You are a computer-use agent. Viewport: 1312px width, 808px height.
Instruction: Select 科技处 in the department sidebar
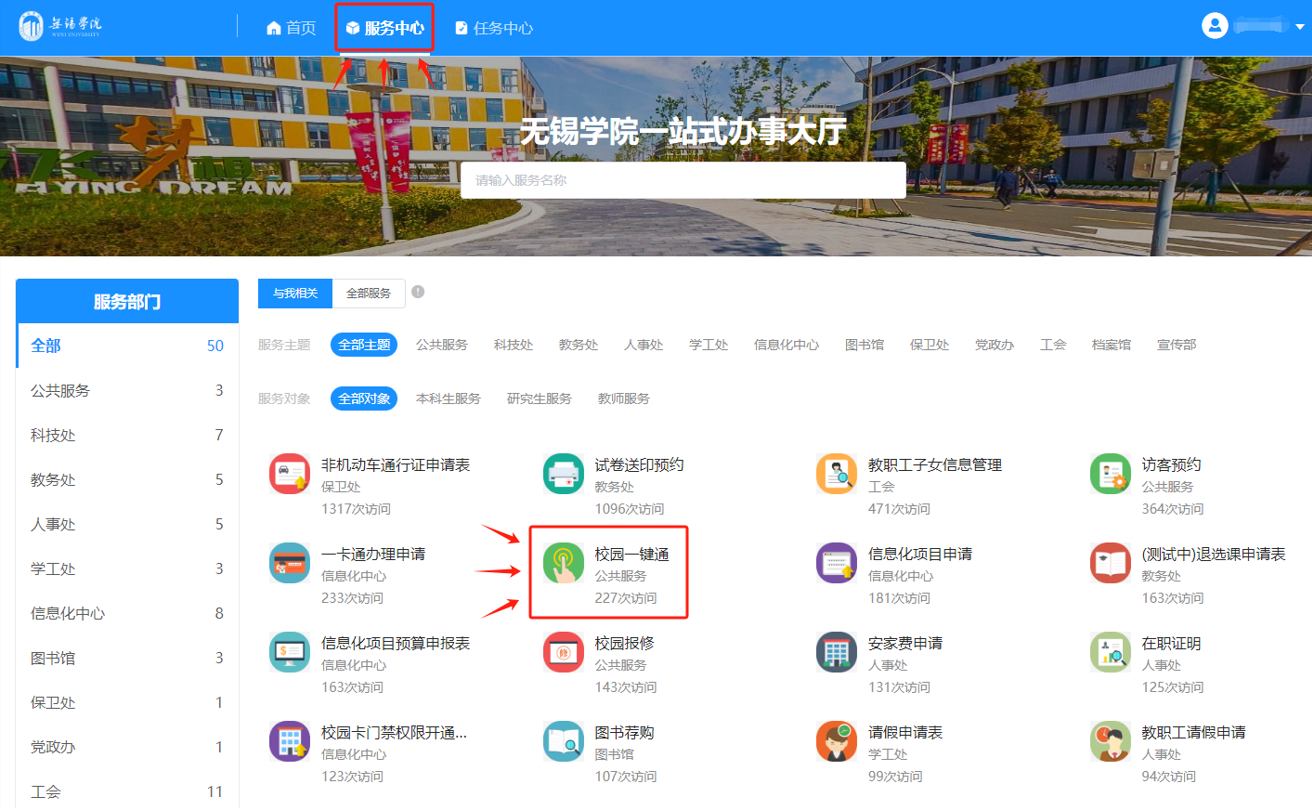click(53, 435)
